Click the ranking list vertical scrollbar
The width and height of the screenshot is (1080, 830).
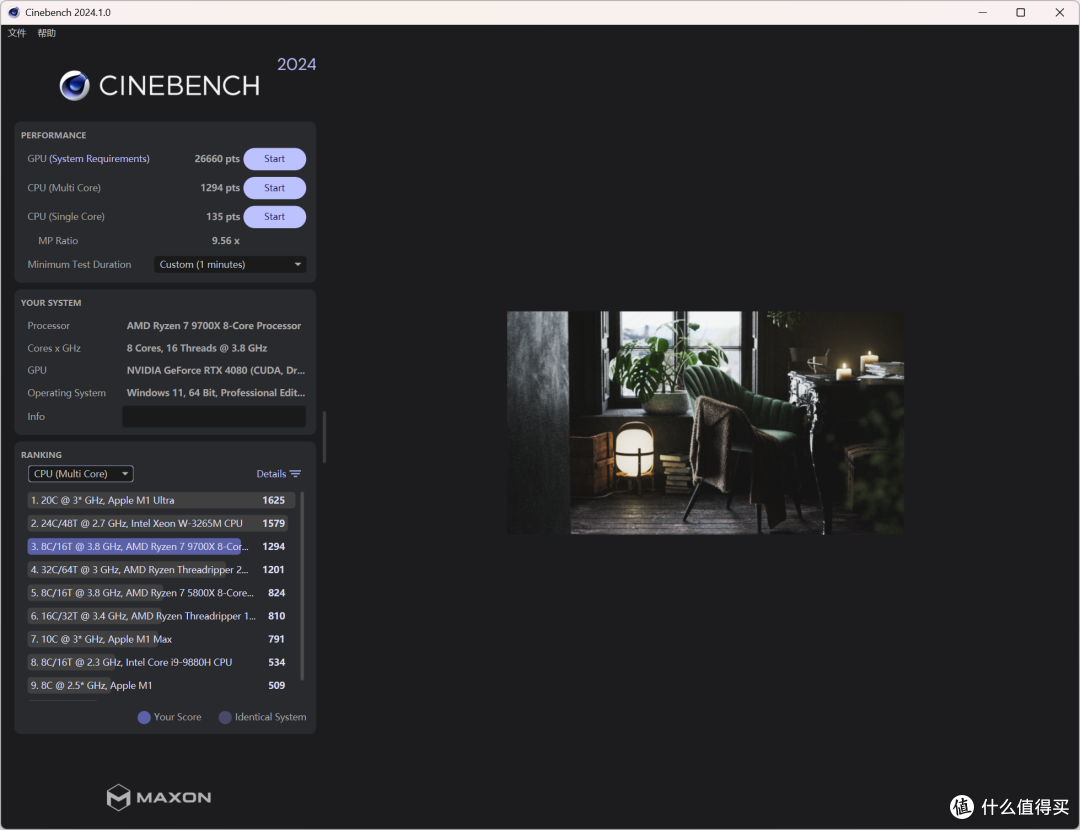tap(302, 586)
